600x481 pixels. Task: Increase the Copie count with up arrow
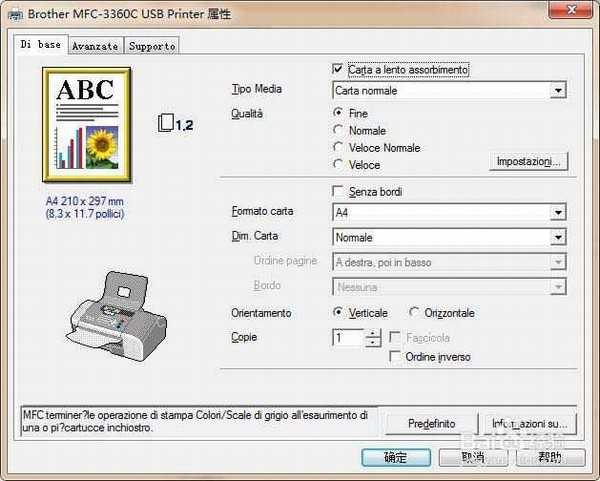(x=373, y=333)
